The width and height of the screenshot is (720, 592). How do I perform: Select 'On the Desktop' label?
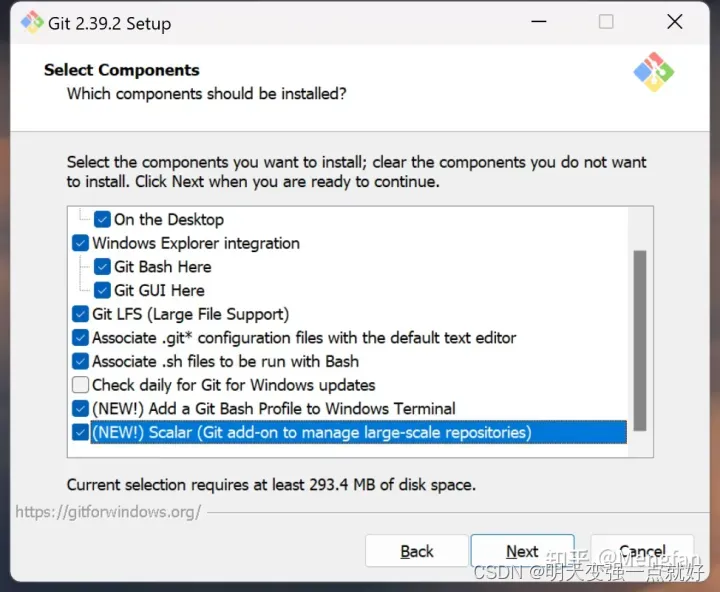(x=169, y=220)
